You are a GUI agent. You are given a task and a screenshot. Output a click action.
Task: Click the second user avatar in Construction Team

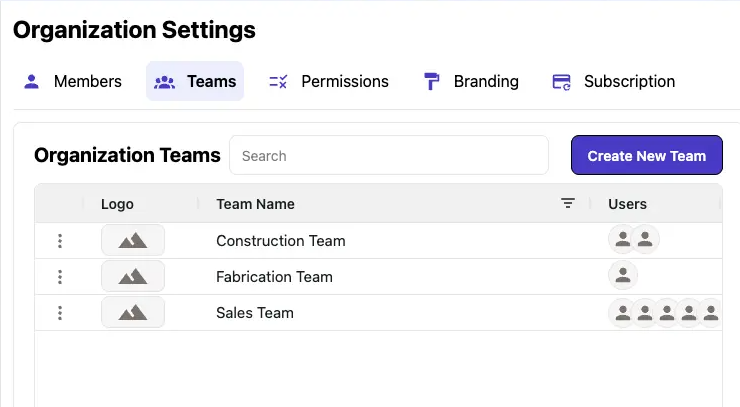pos(645,240)
